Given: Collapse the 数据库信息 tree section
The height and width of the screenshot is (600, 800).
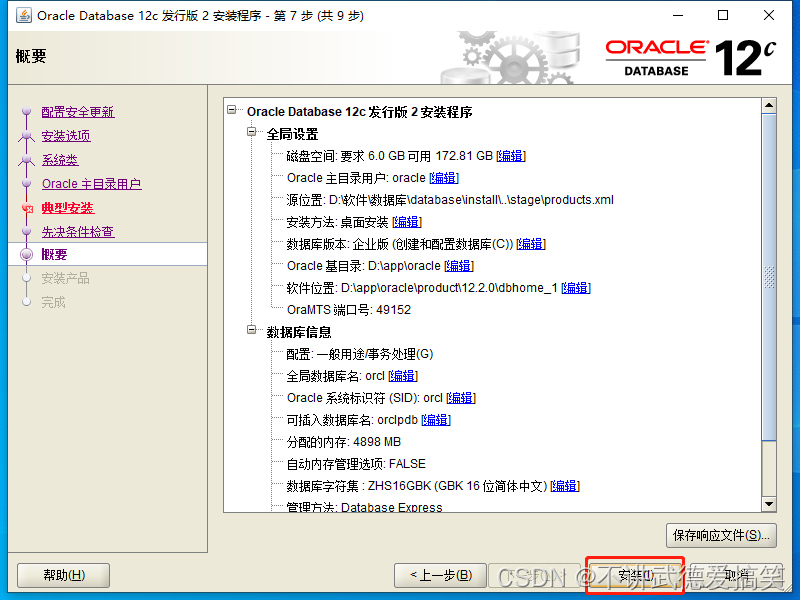Looking at the screenshot, I should pos(252,330).
